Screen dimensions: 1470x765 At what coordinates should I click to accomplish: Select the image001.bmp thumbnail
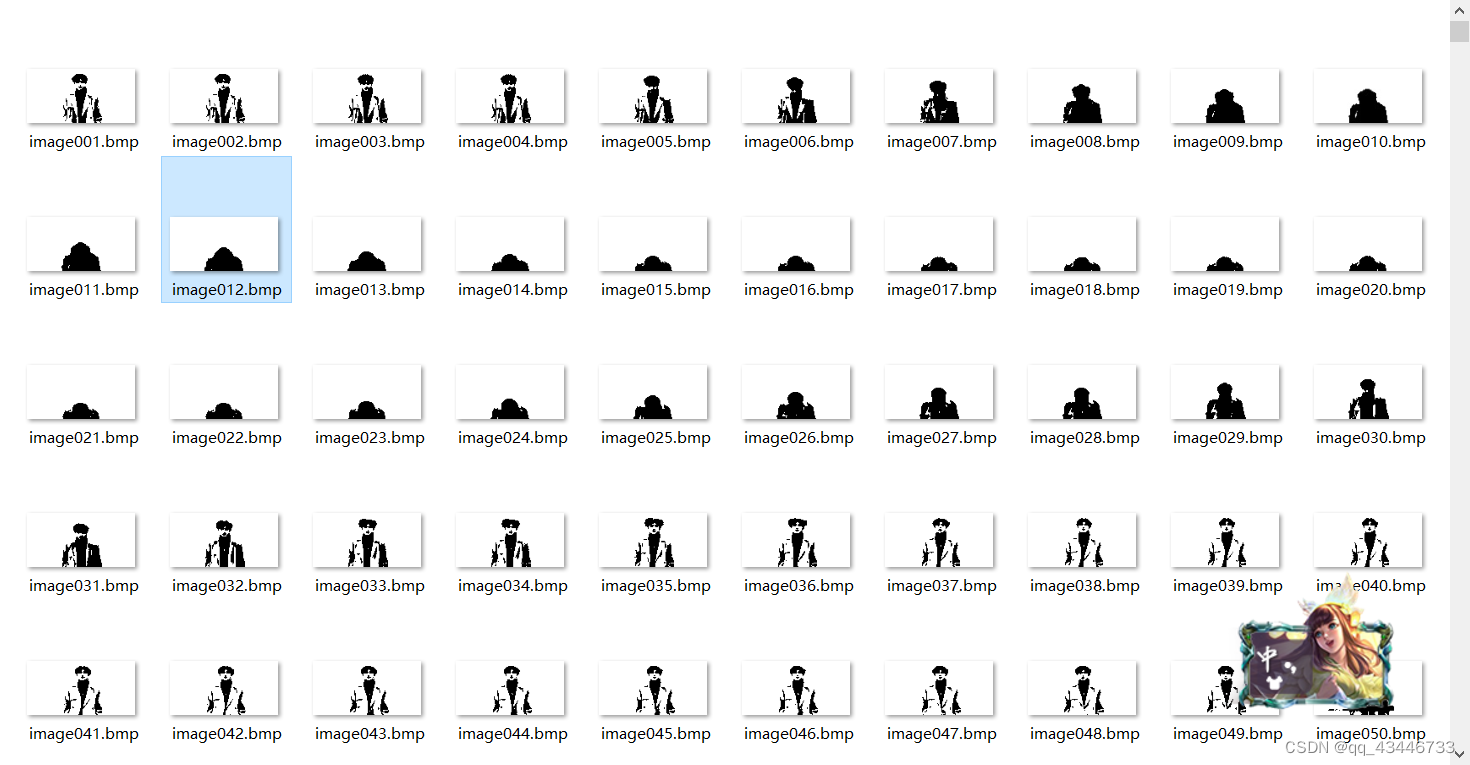click(81, 96)
